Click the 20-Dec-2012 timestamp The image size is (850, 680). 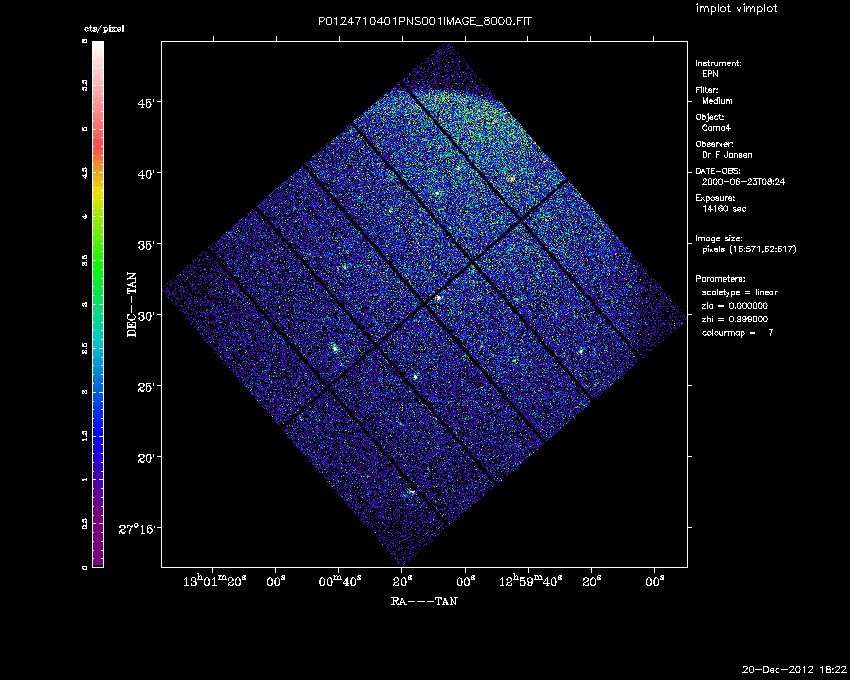pyautogui.click(x=794, y=669)
